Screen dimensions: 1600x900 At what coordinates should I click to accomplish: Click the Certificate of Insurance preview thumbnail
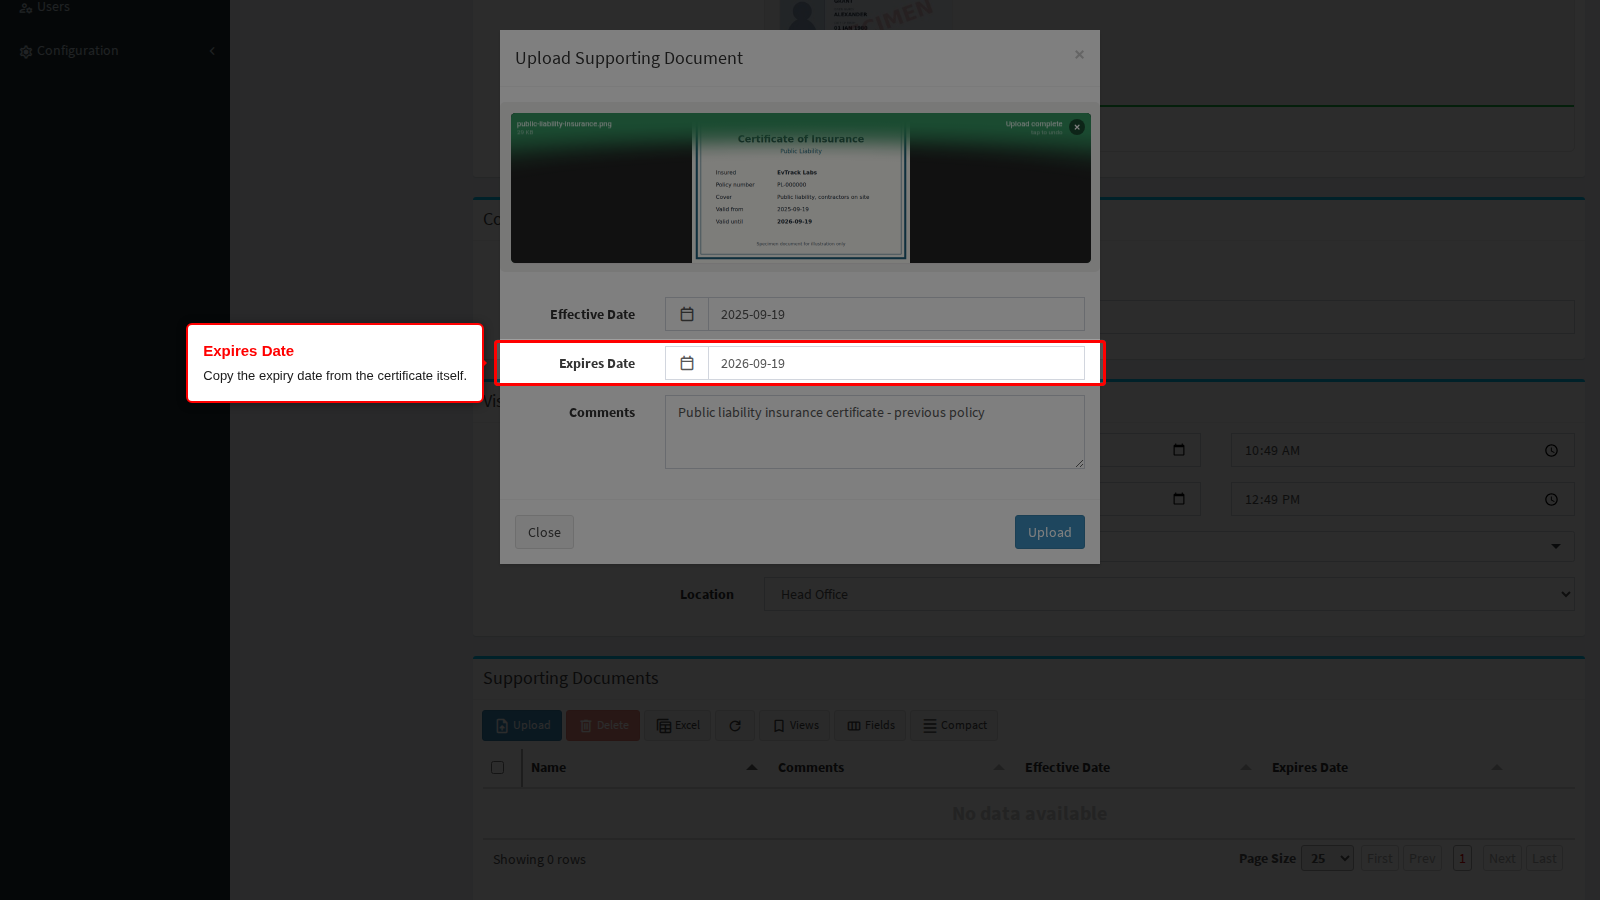click(x=801, y=190)
